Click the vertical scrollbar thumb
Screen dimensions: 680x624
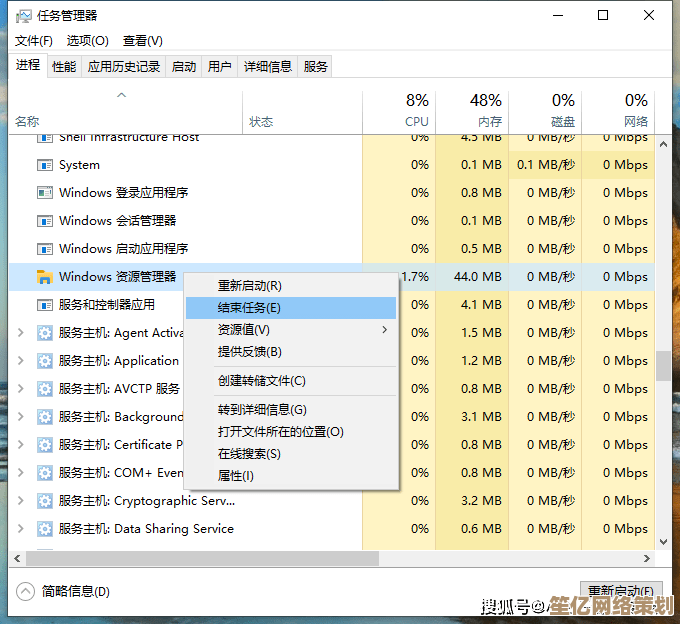click(x=663, y=365)
